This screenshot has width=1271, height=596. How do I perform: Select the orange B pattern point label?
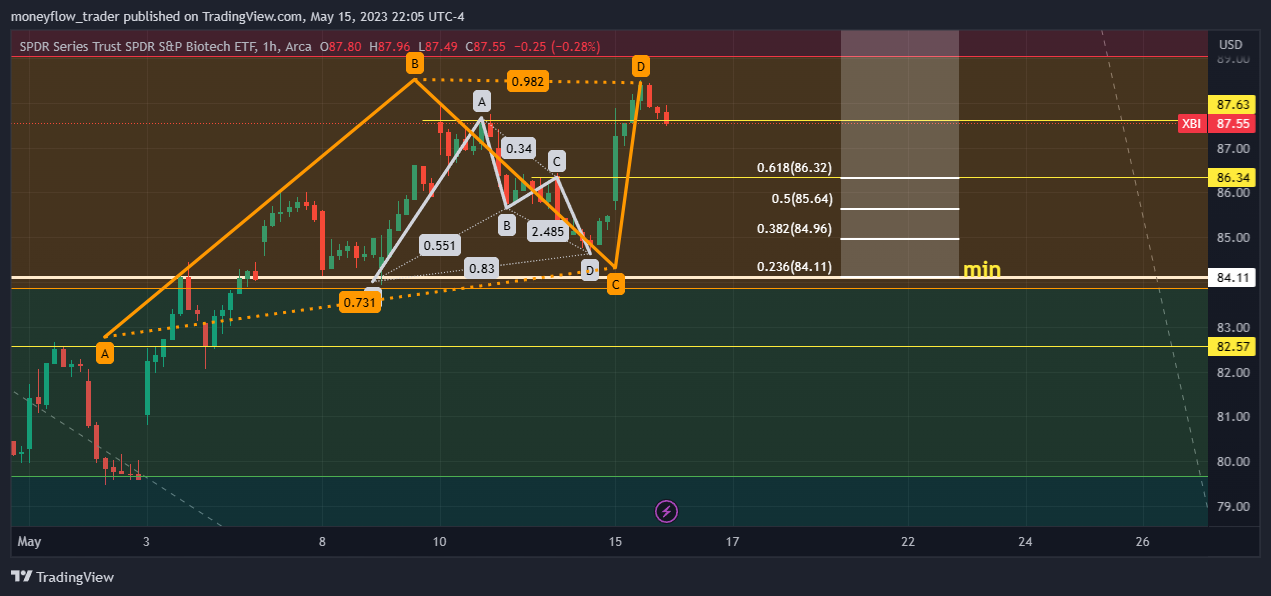pos(414,64)
